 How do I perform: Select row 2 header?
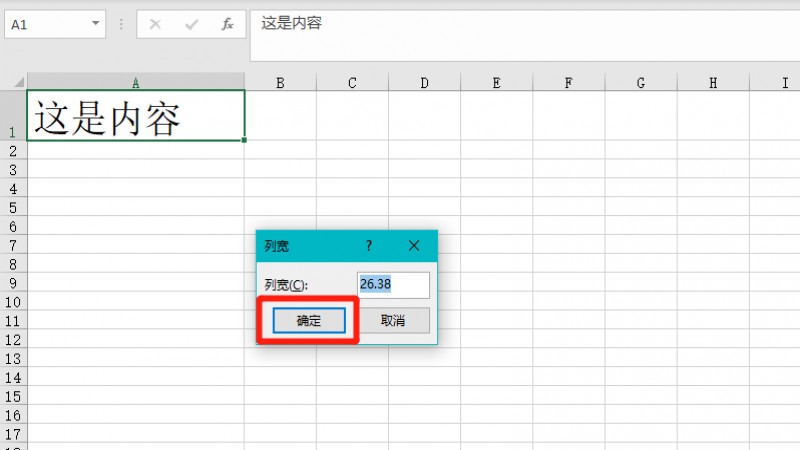[13, 151]
